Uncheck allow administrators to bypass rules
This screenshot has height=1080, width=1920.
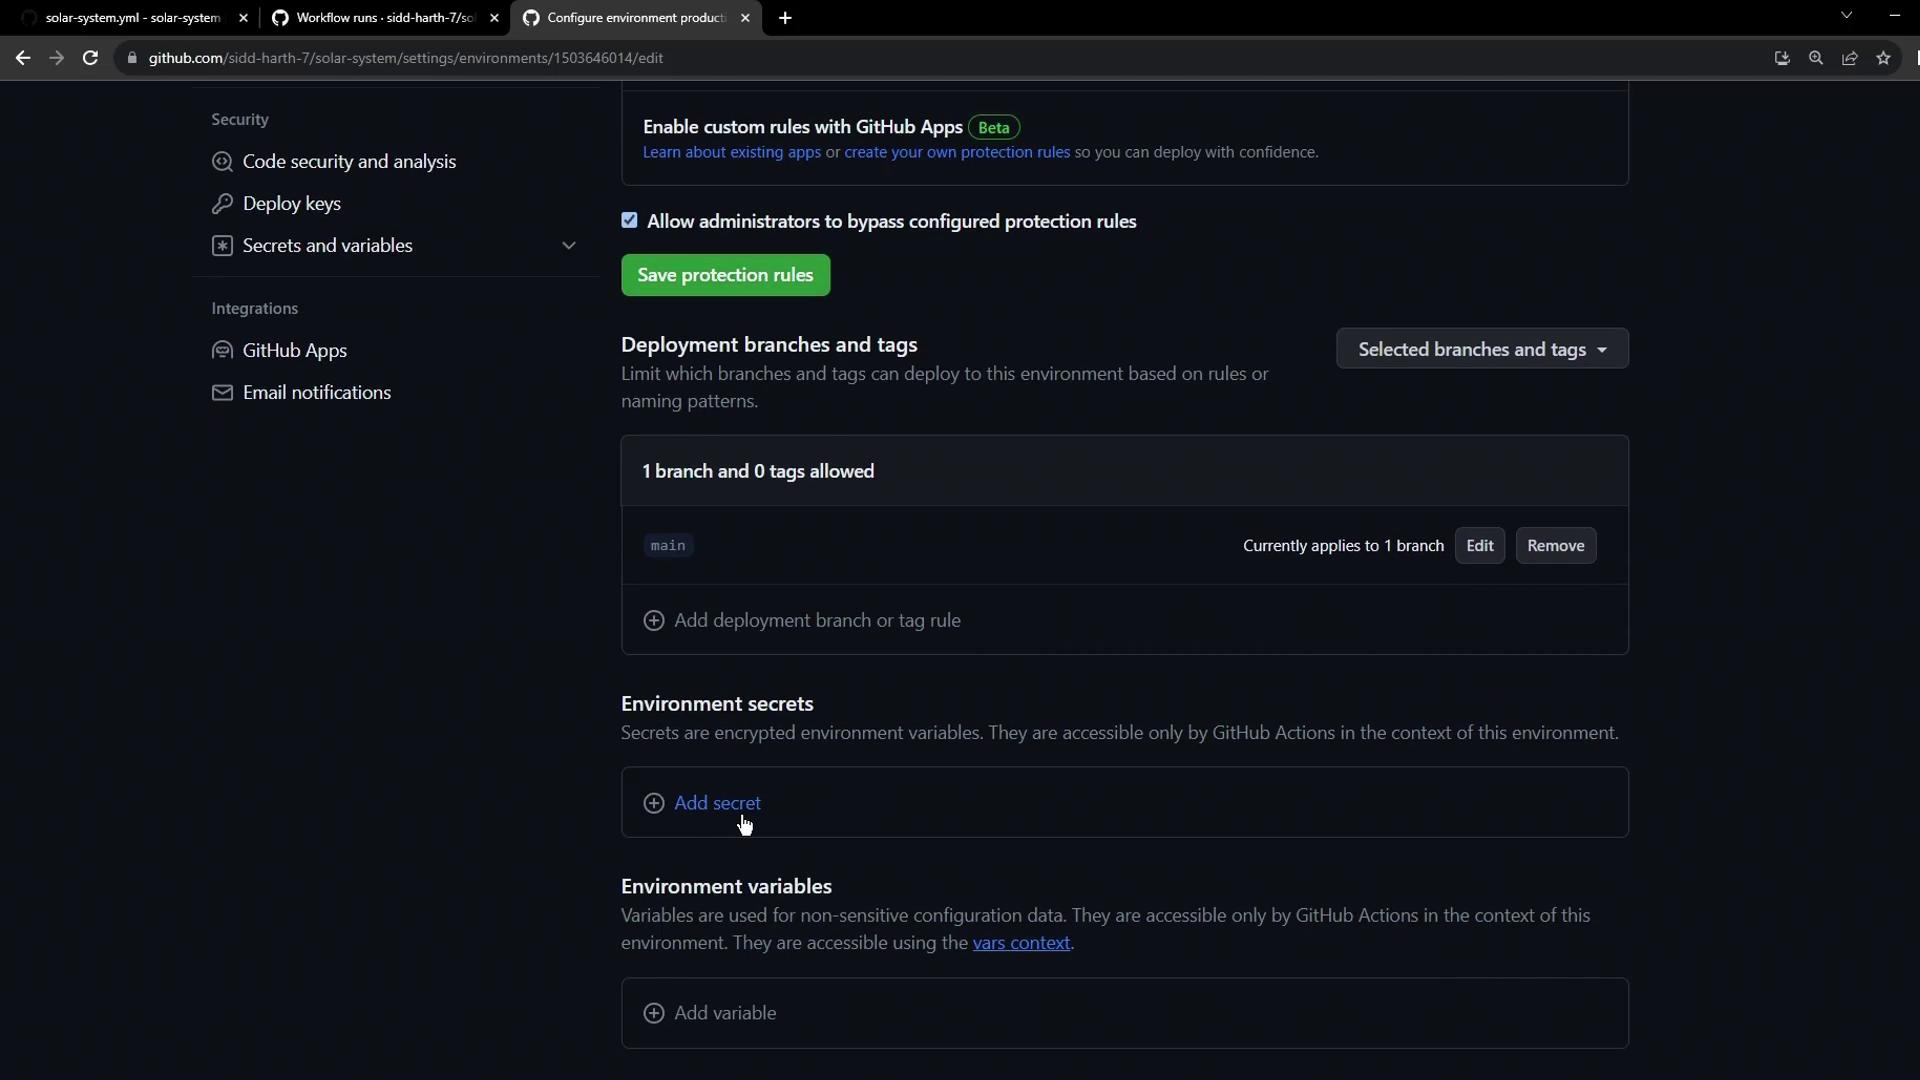(629, 221)
